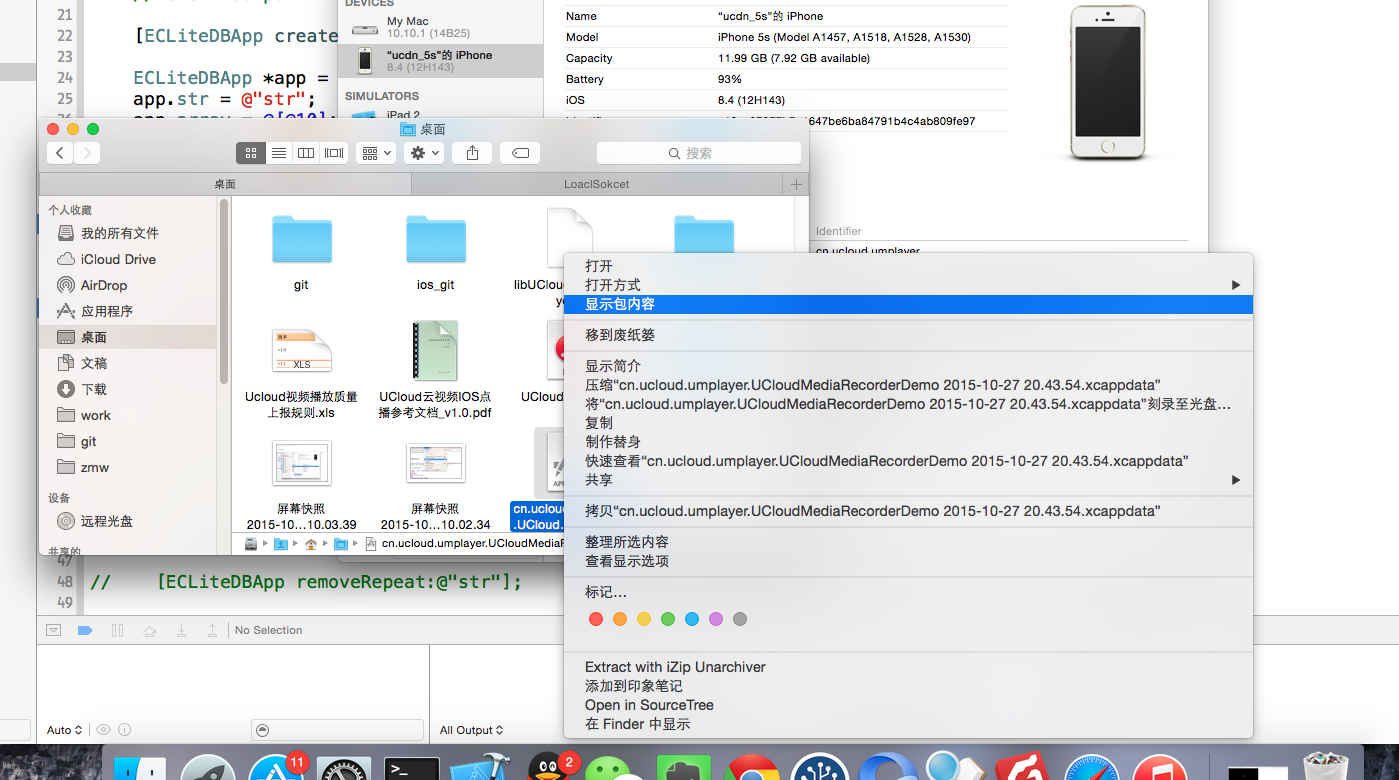The width and height of the screenshot is (1399, 780).
Task: Choose 整理所选内容 menu item
Action: [x=627, y=542]
